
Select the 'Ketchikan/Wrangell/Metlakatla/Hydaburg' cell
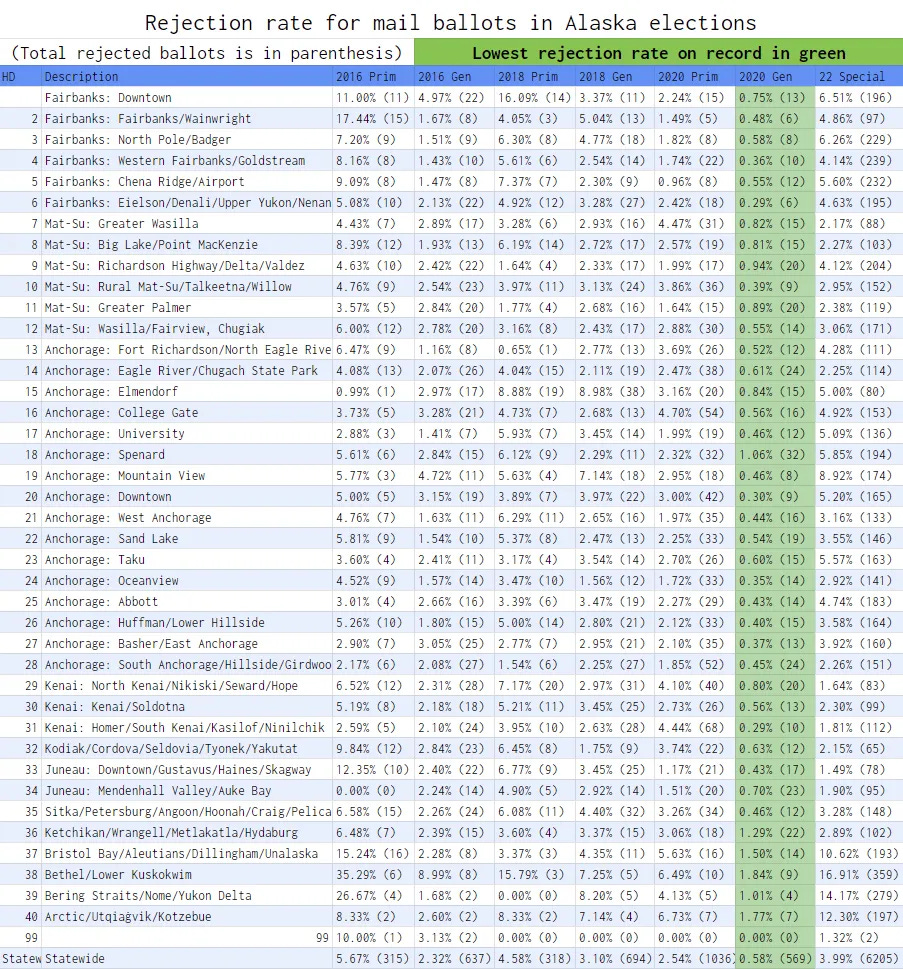click(187, 833)
